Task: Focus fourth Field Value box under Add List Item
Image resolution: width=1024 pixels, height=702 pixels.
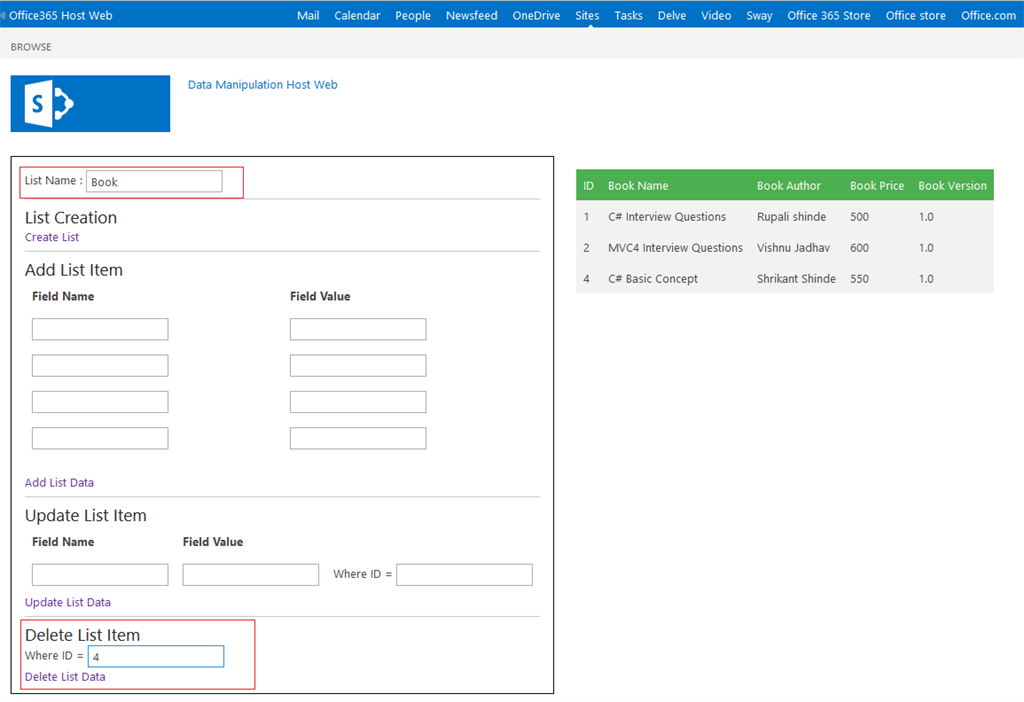Action: [358, 438]
